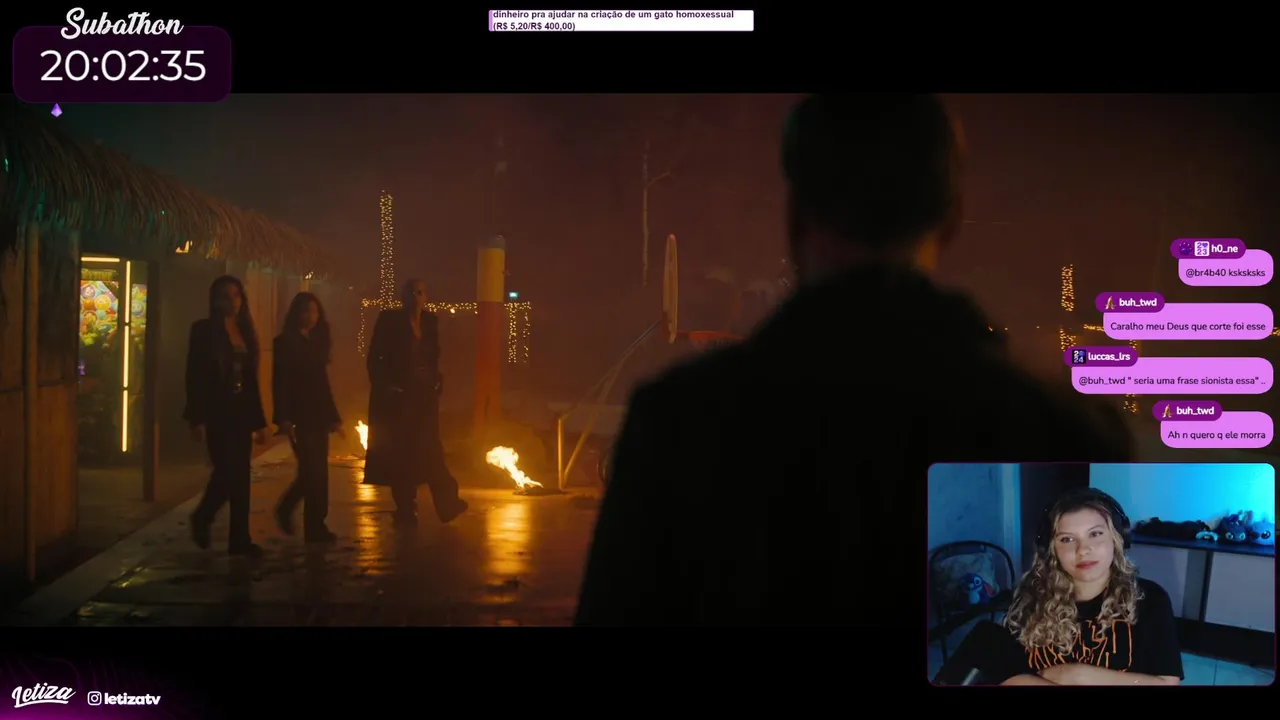This screenshot has height=720, width=1280.
Task: Click the Letiza signature logo
Action: click(x=43, y=695)
